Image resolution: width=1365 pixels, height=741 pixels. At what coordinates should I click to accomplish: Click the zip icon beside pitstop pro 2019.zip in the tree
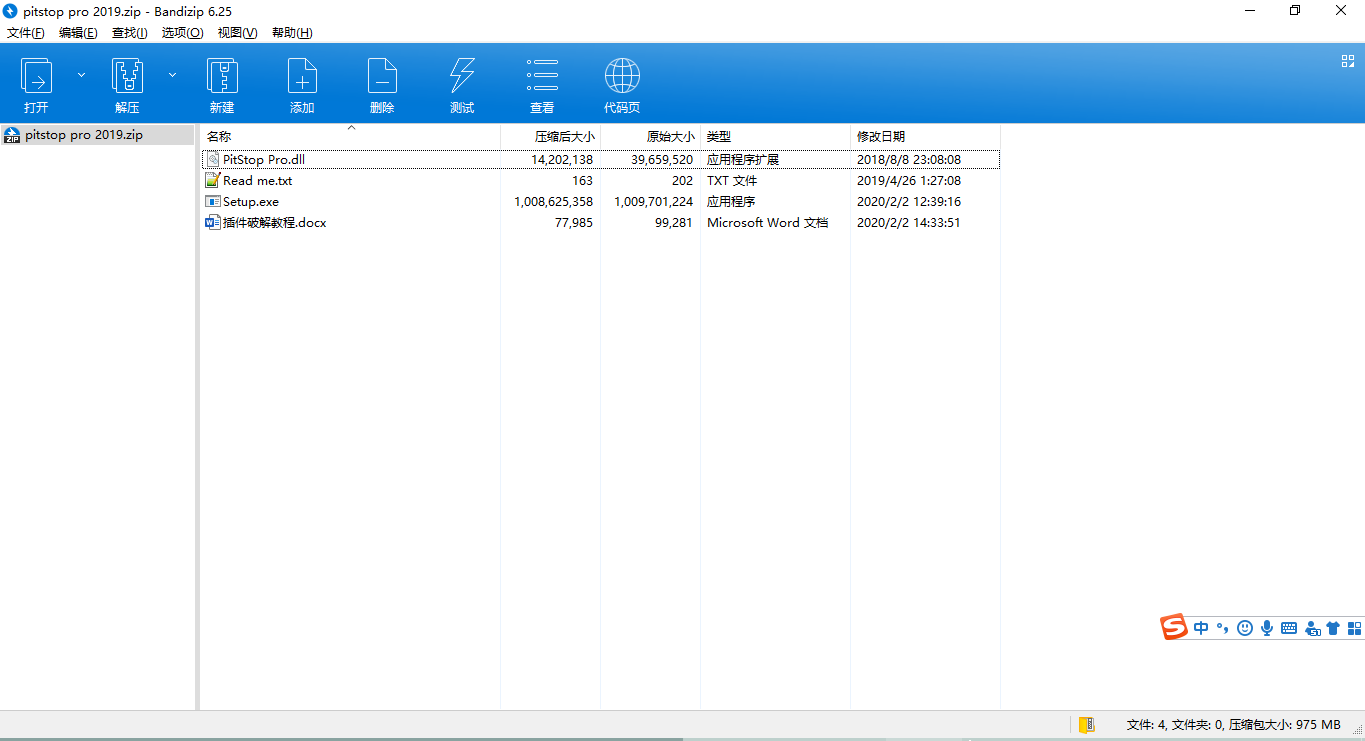tap(12, 135)
